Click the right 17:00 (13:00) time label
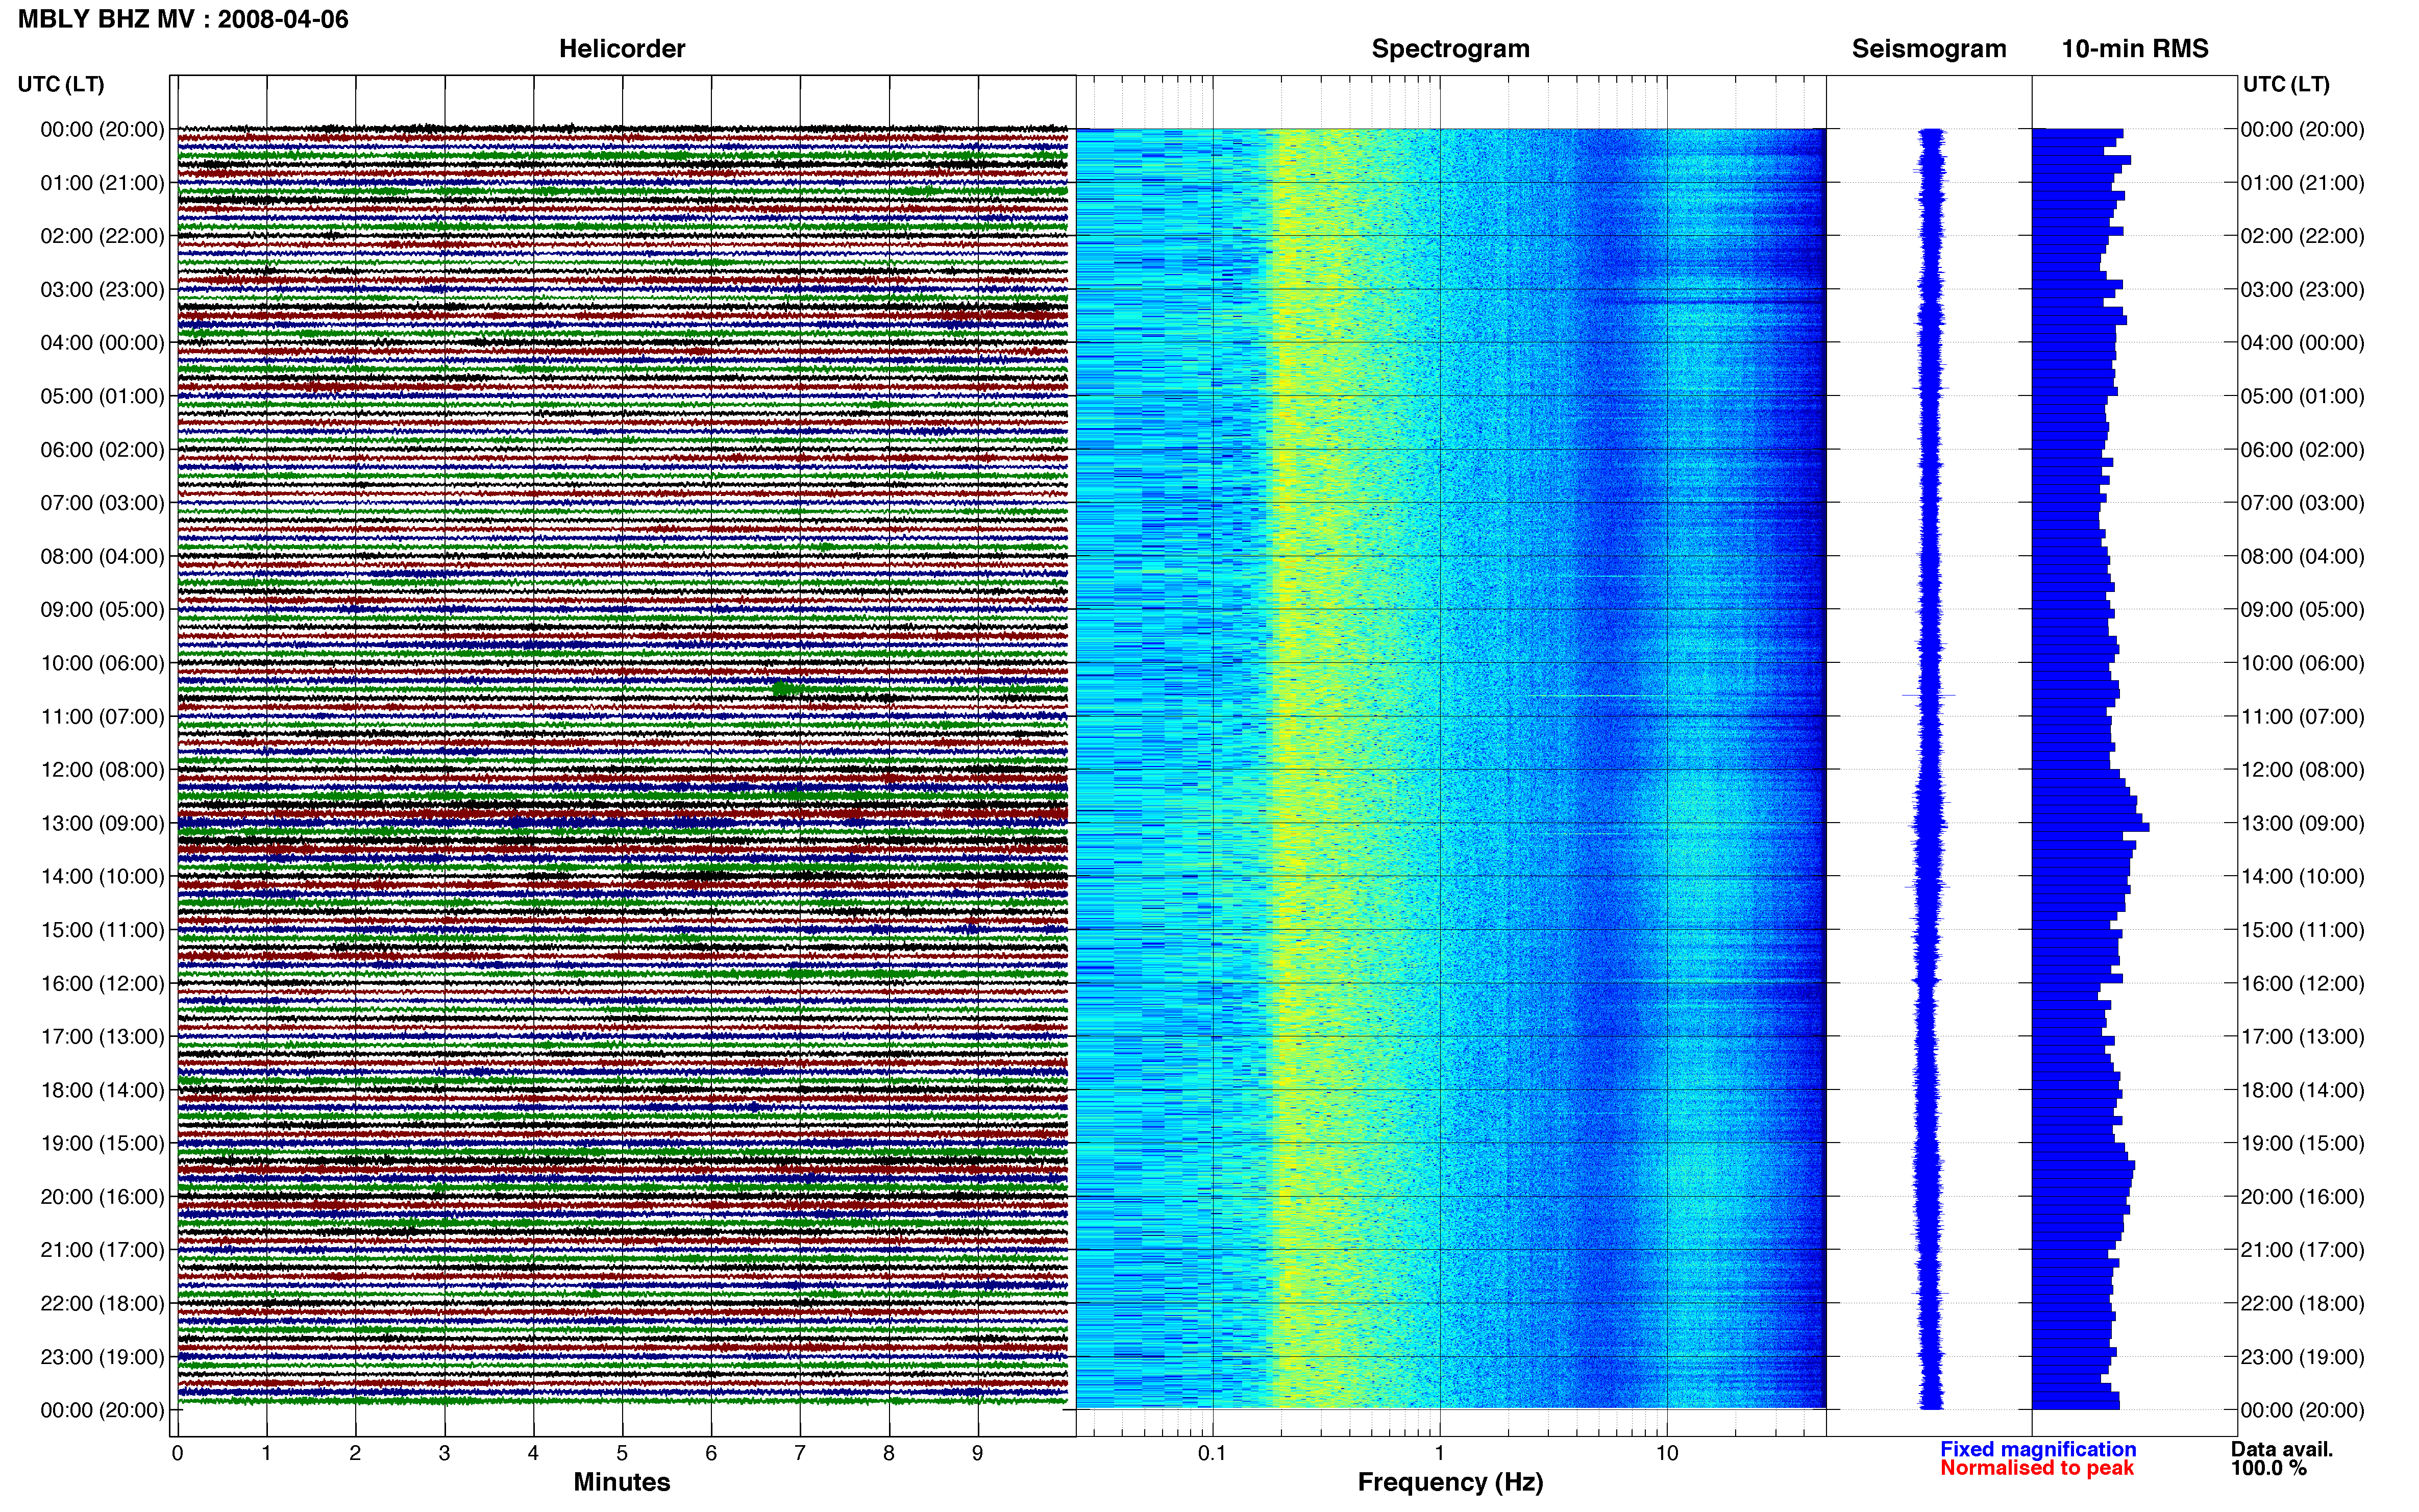 [2302, 1036]
